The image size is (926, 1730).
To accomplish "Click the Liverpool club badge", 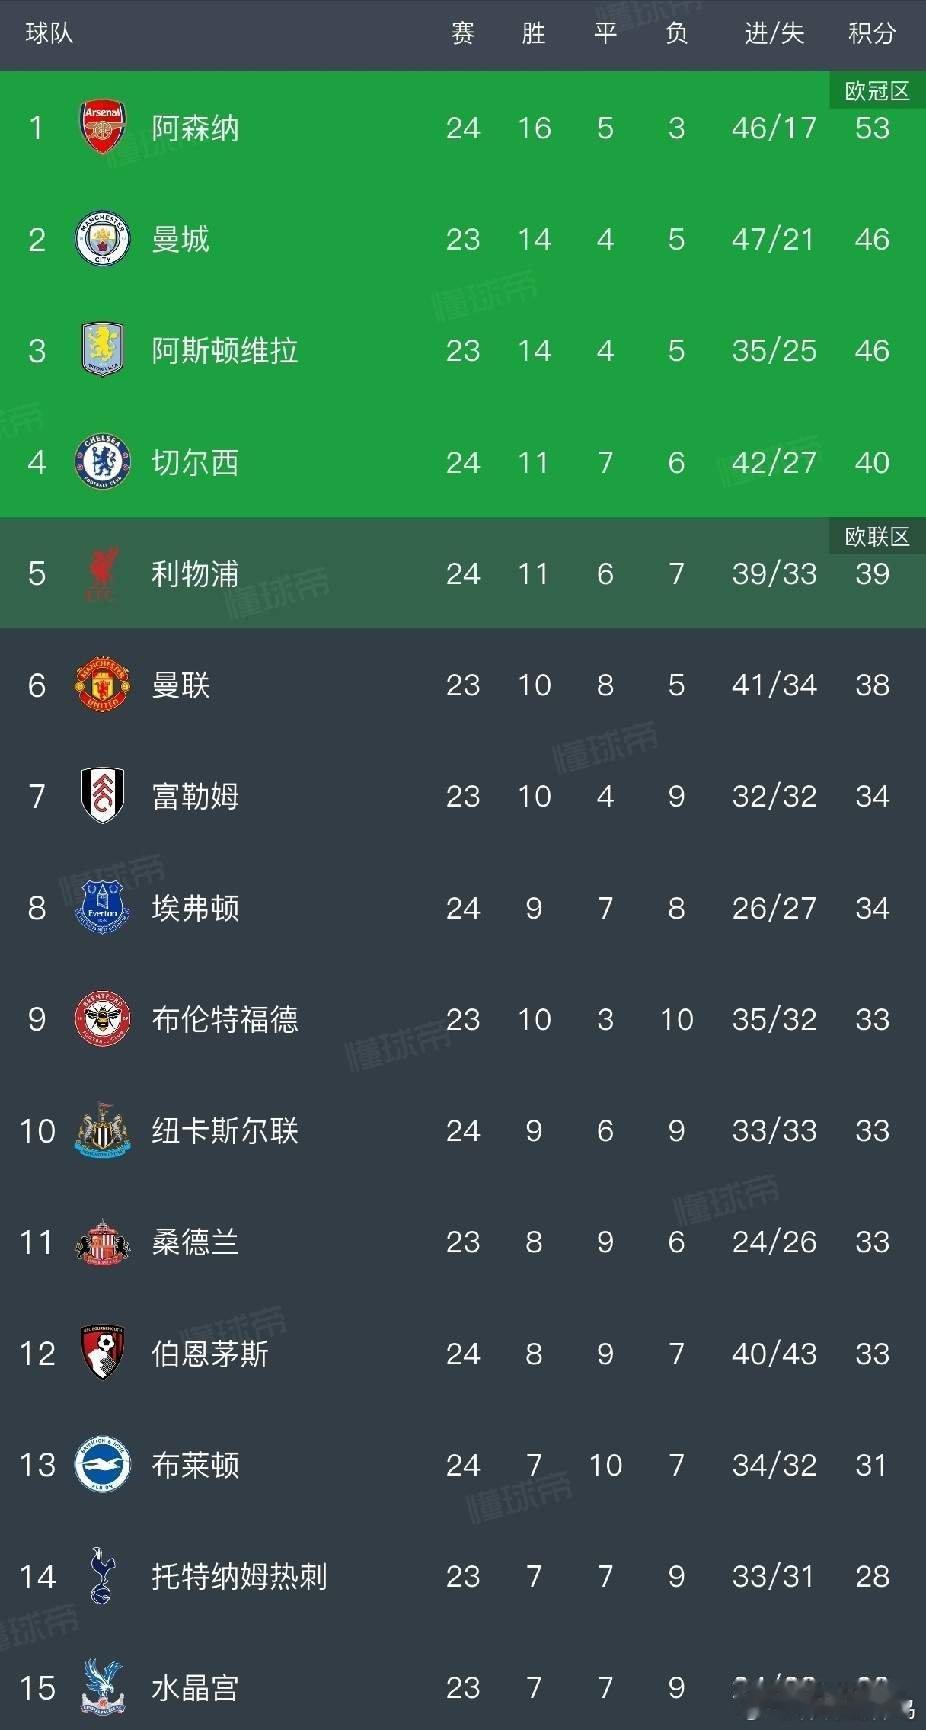I will click(103, 572).
